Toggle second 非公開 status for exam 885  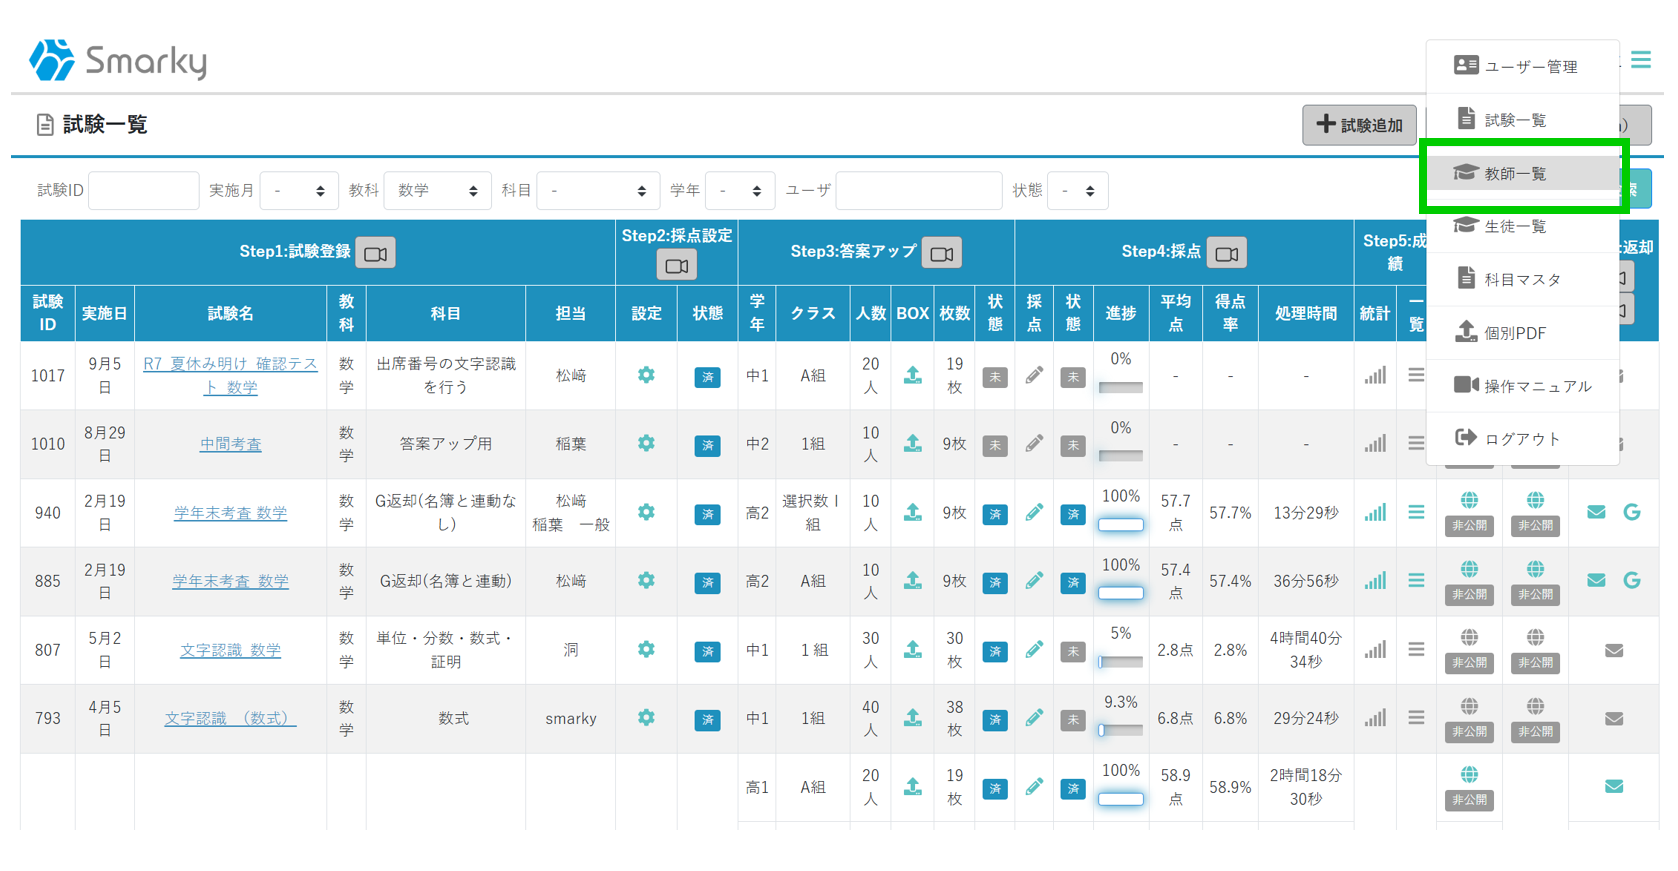click(1535, 594)
